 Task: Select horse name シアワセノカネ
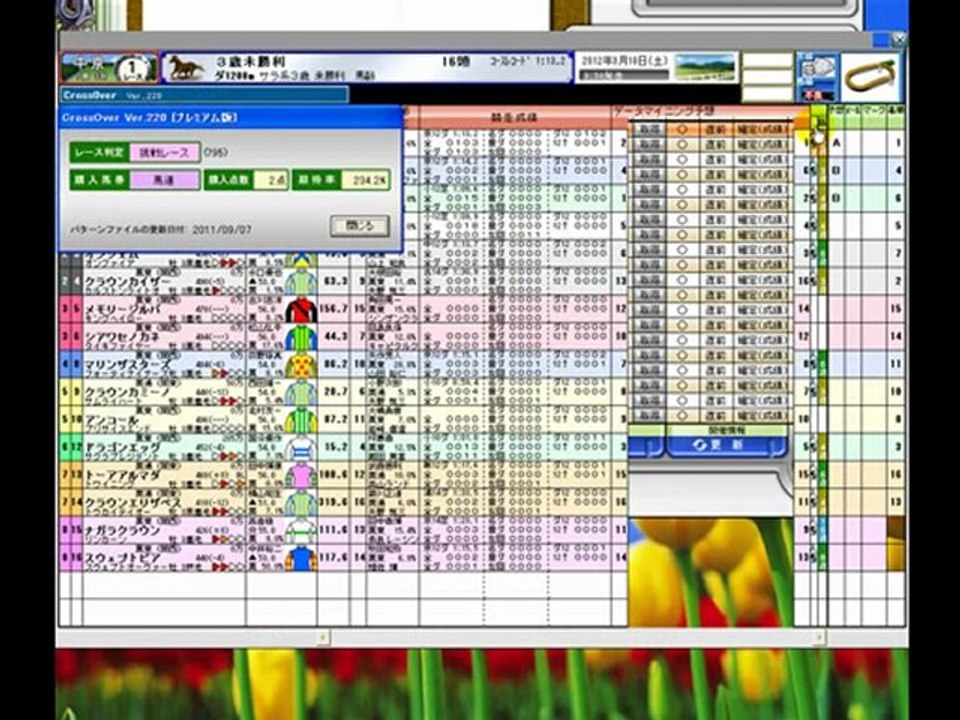click(x=123, y=337)
